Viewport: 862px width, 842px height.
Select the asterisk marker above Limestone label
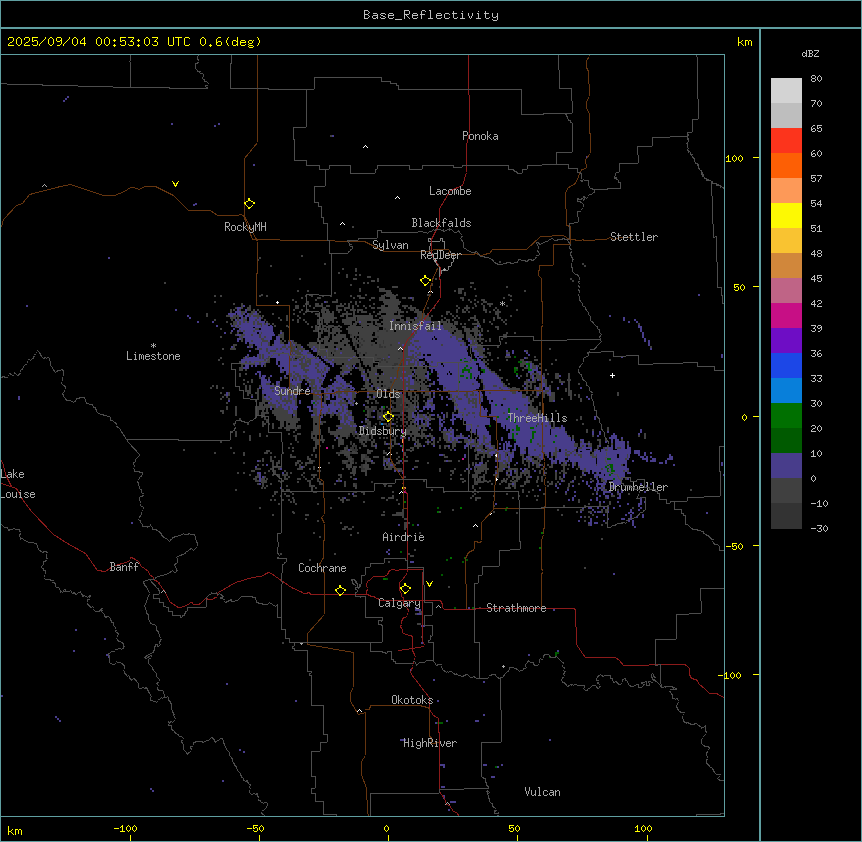153,346
